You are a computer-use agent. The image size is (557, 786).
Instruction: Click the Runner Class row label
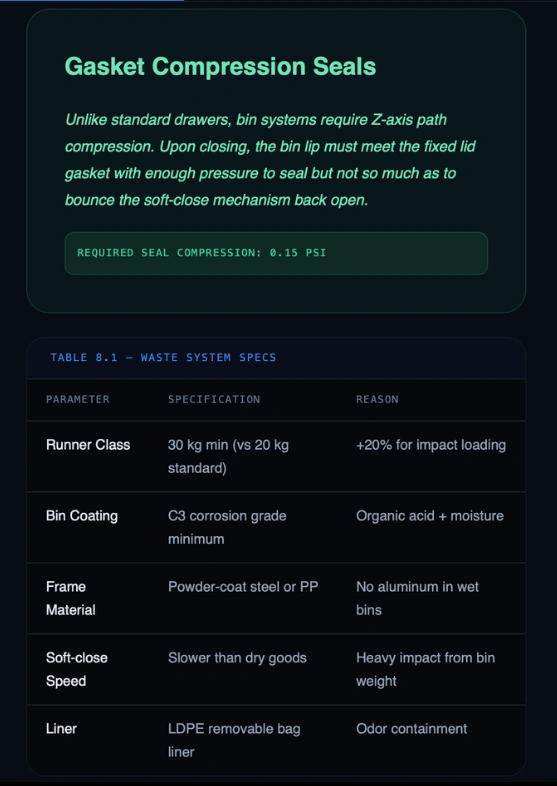click(88, 445)
